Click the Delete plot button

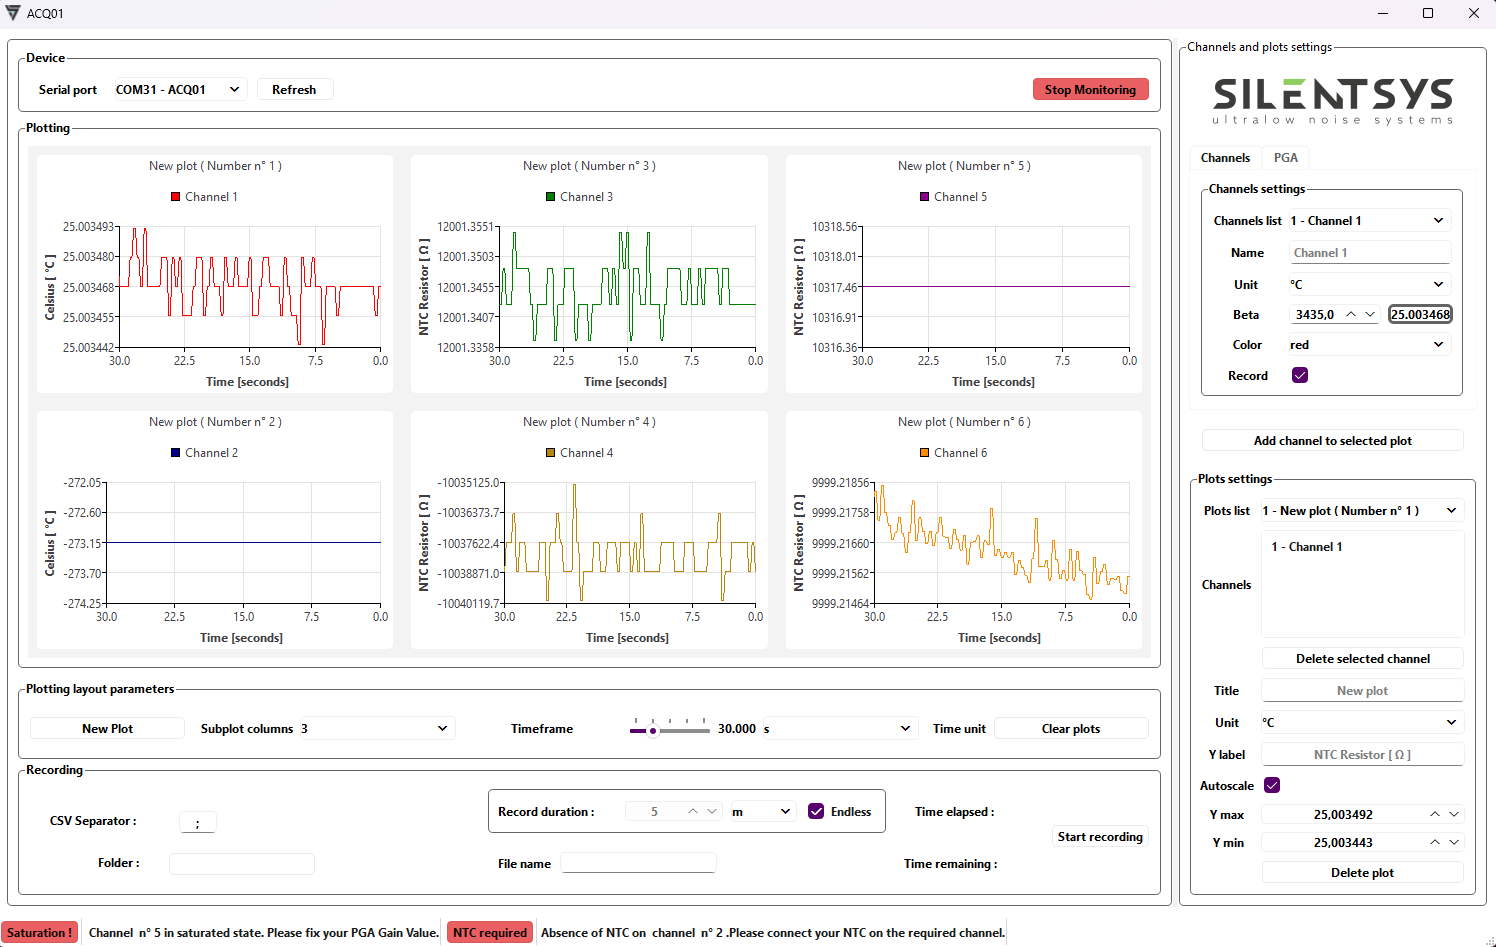click(x=1362, y=872)
